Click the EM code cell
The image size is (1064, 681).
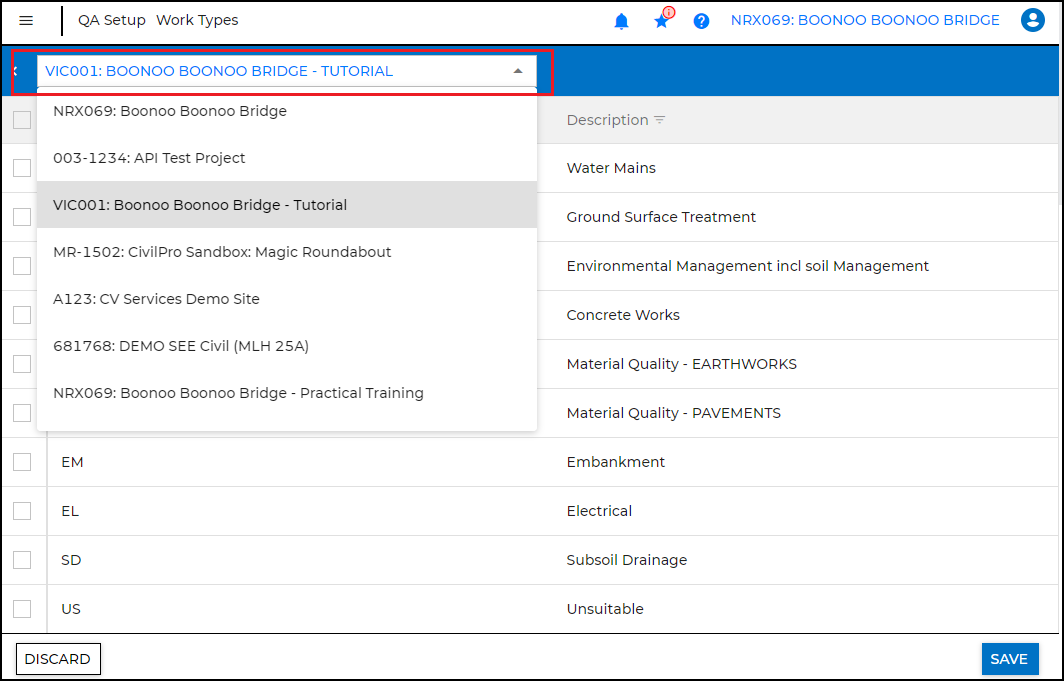pyautogui.click(x=72, y=462)
